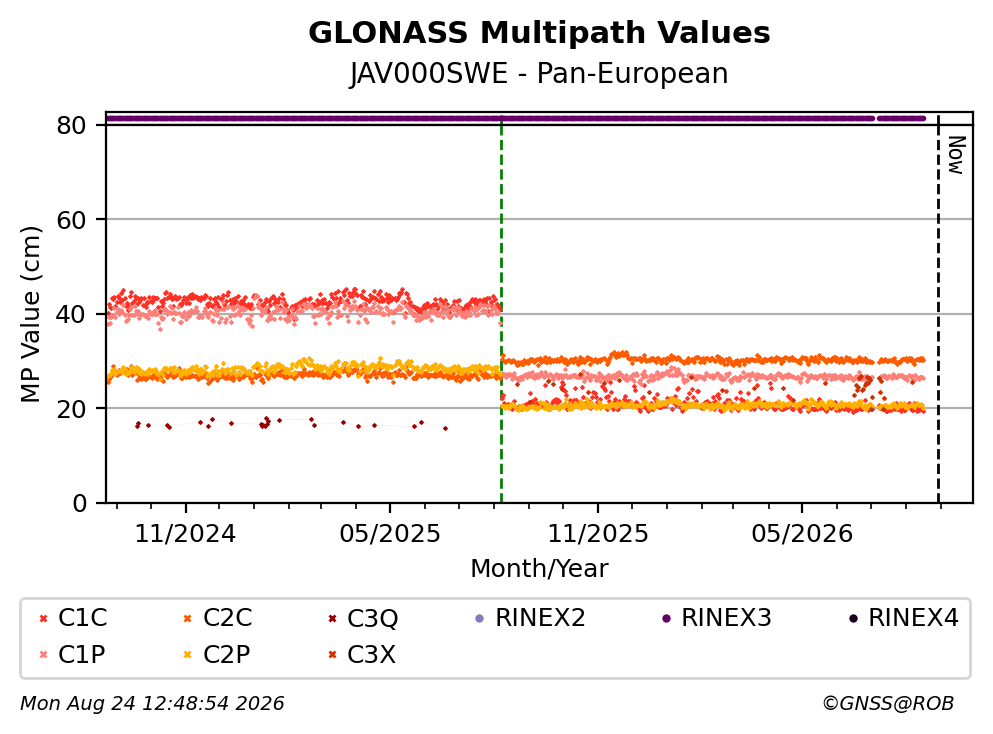Select the RINEX3 legend label
993x734 pixels.
point(726,618)
